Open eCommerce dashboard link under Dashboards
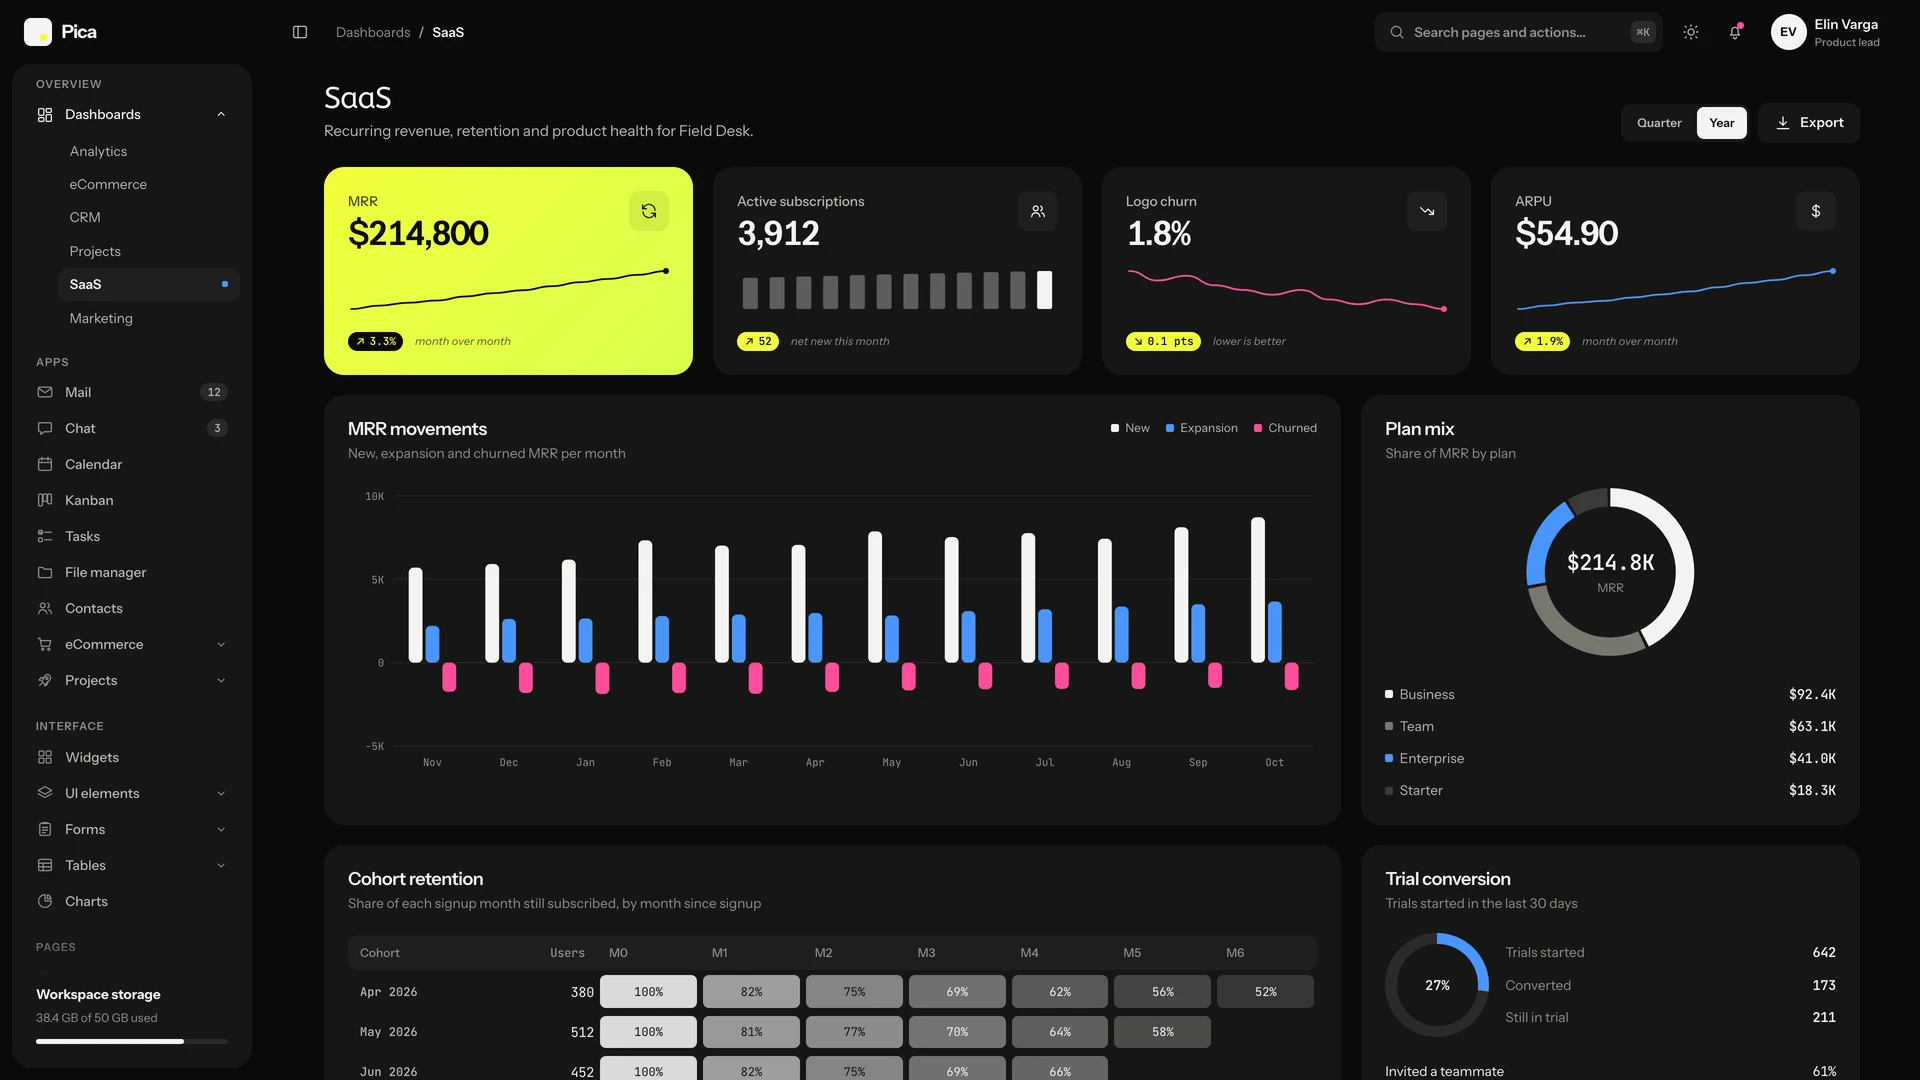This screenshot has width=1920, height=1080. (148, 184)
